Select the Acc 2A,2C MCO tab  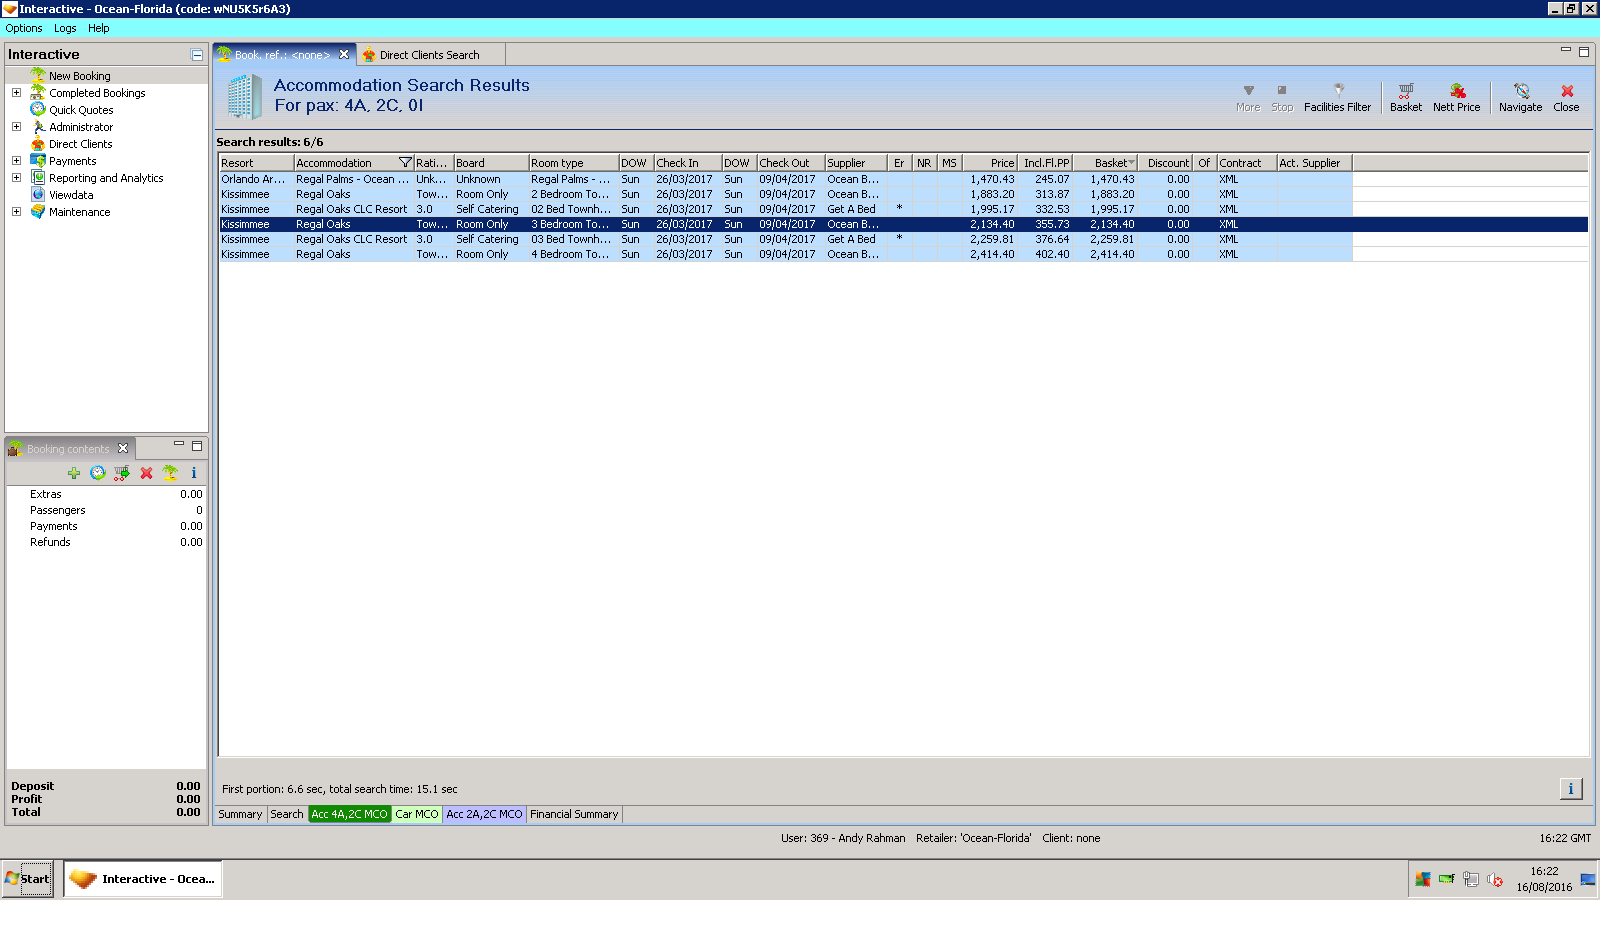pyautogui.click(x=484, y=814)
